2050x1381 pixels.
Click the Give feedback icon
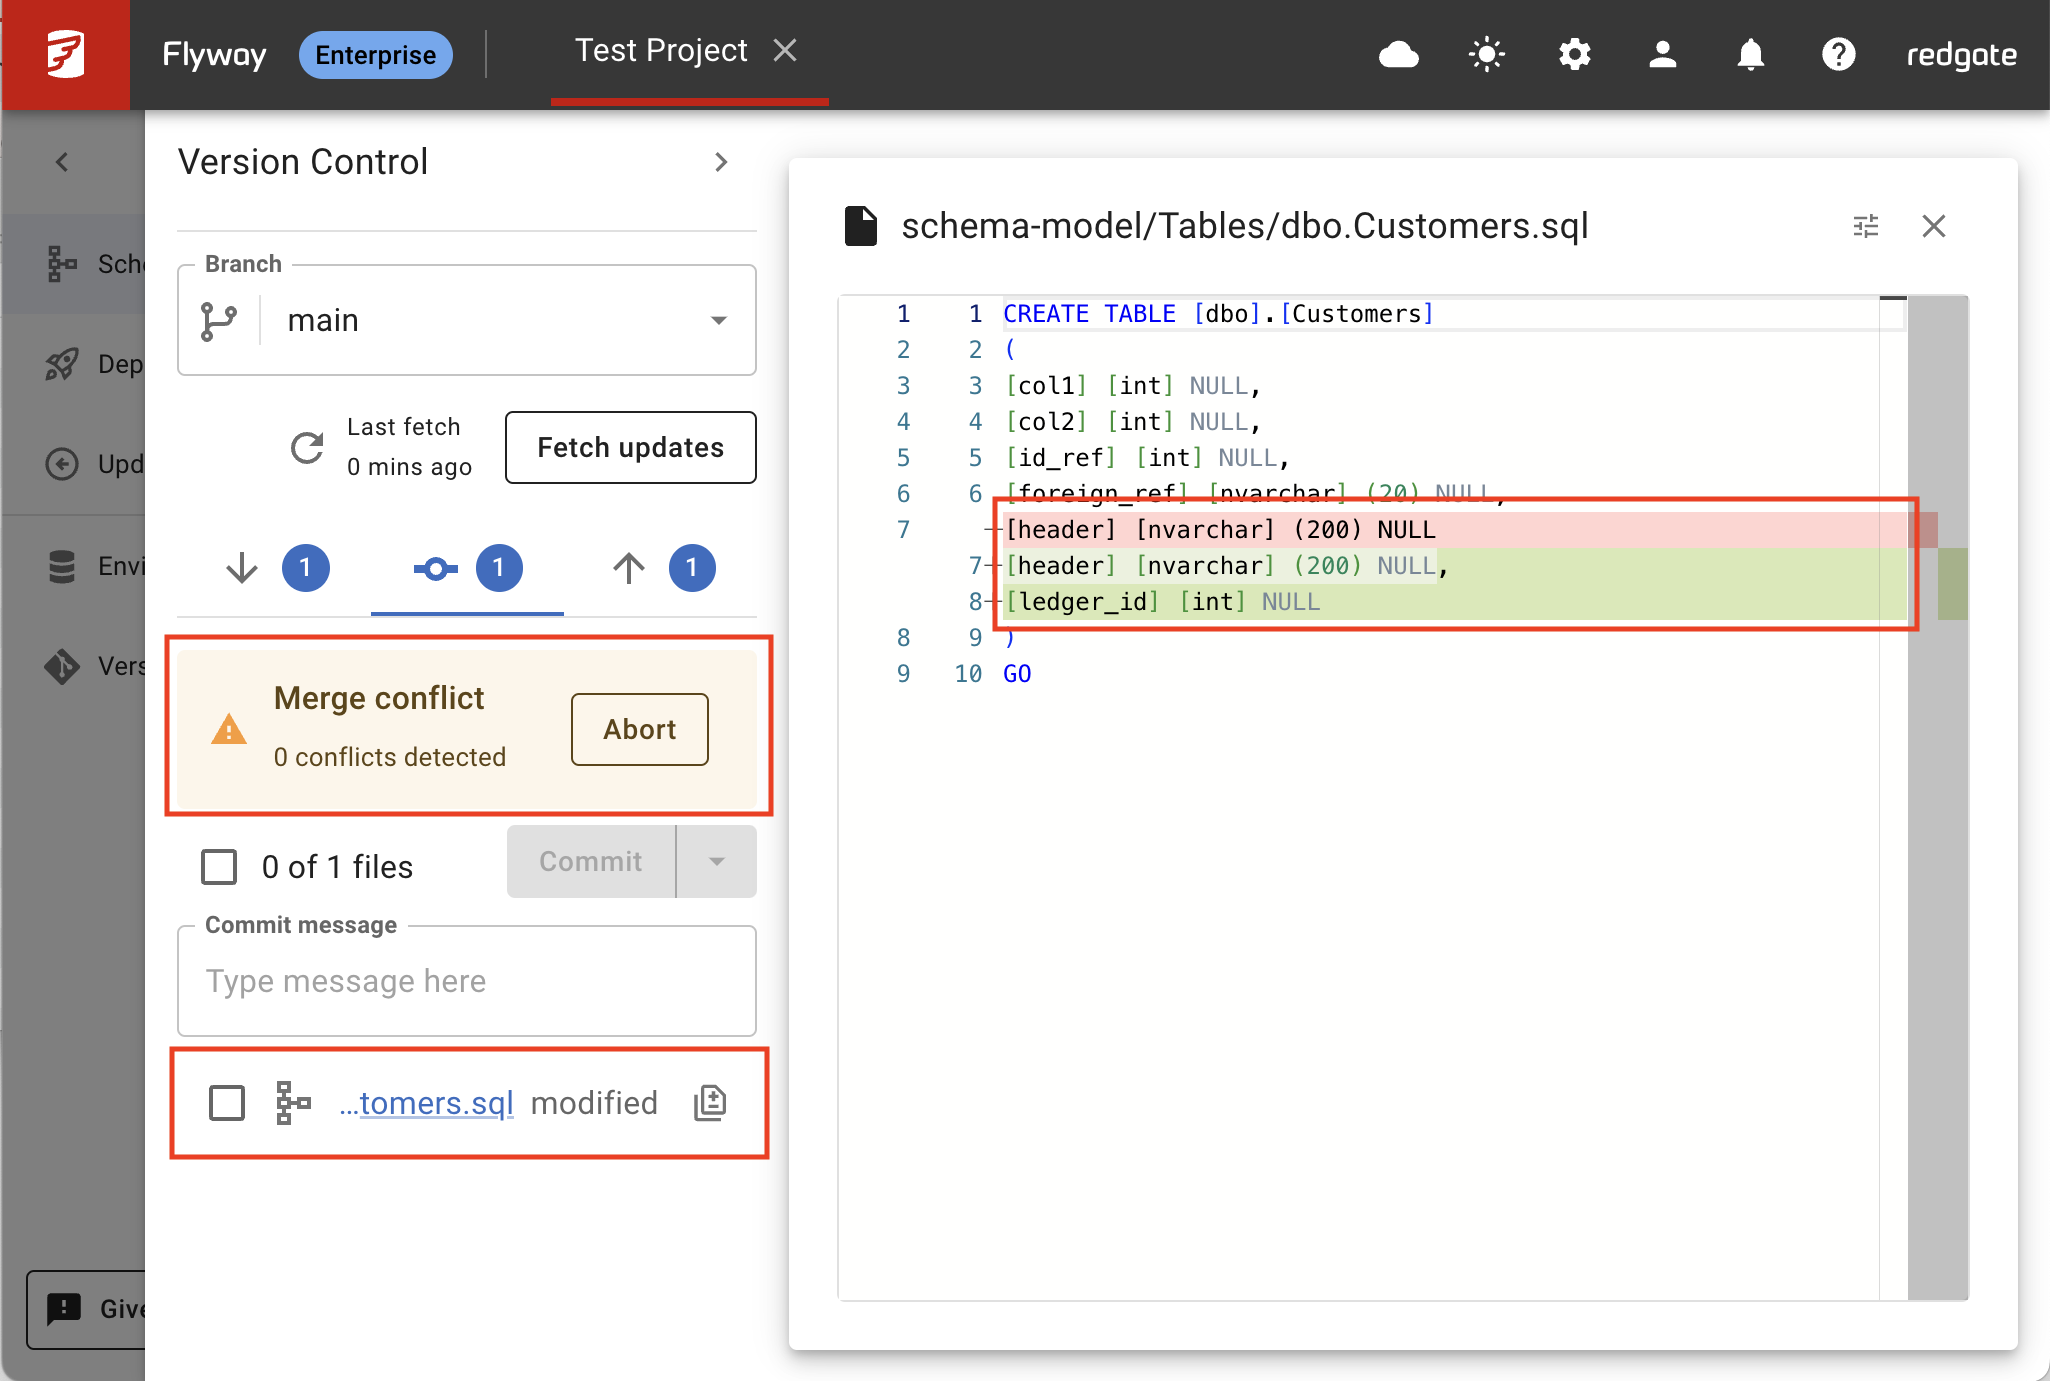click(64, 1308)
